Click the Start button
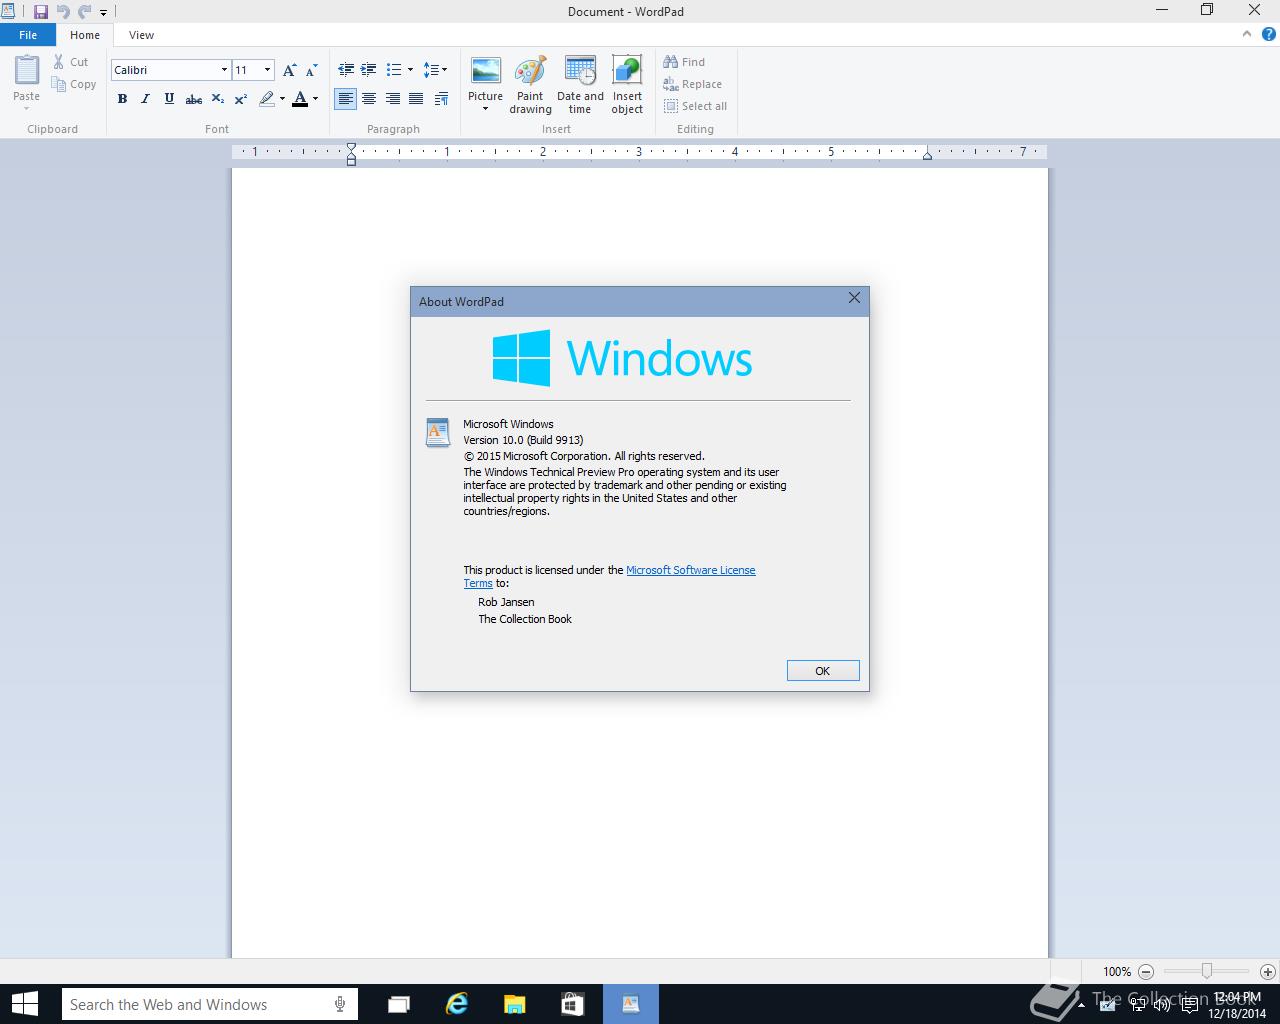 tap(24, 1004)
